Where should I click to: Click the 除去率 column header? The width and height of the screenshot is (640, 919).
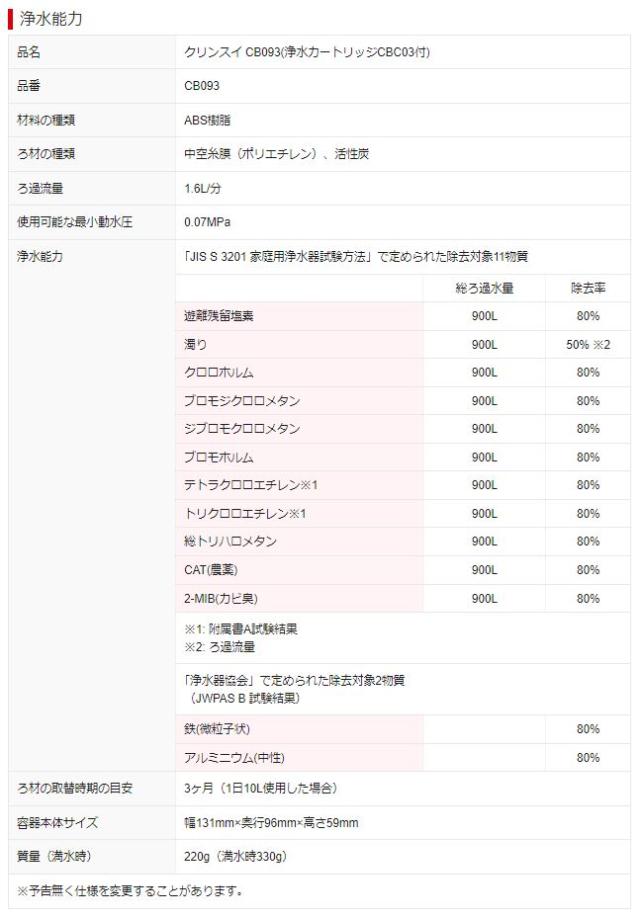(x=587, y=288)
